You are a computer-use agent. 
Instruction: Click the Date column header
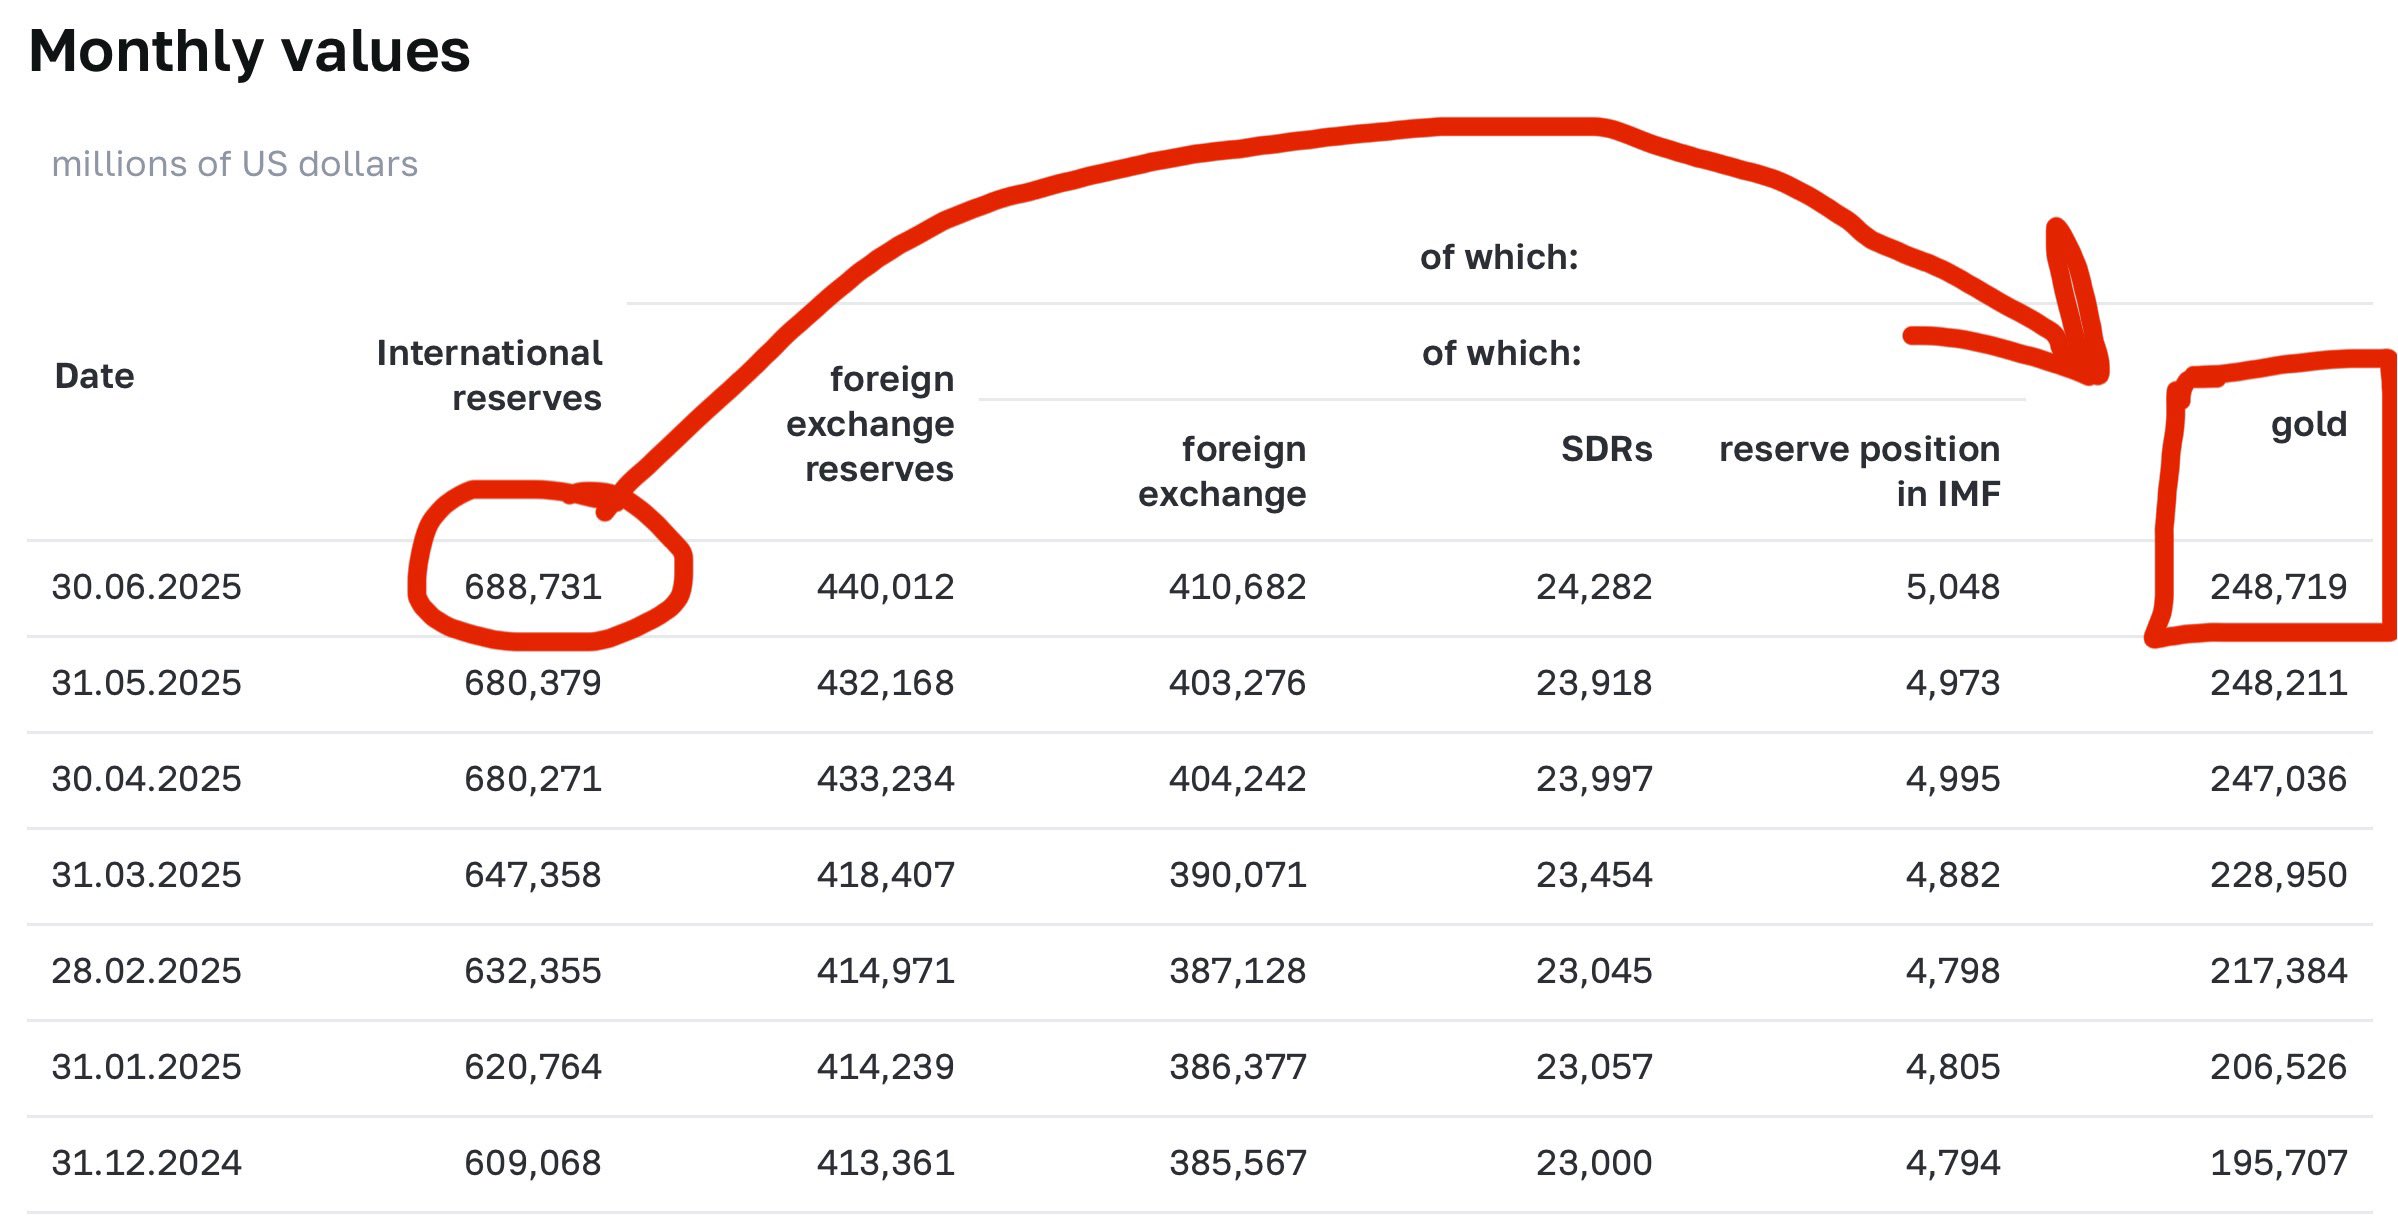pos(94,376)
